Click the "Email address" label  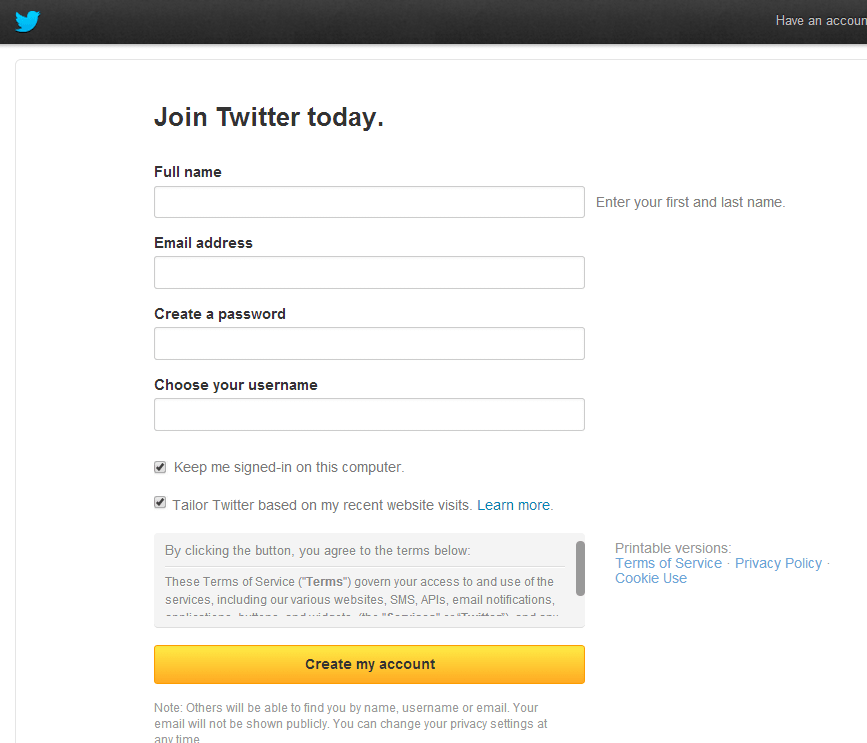[x=202, y=242]
